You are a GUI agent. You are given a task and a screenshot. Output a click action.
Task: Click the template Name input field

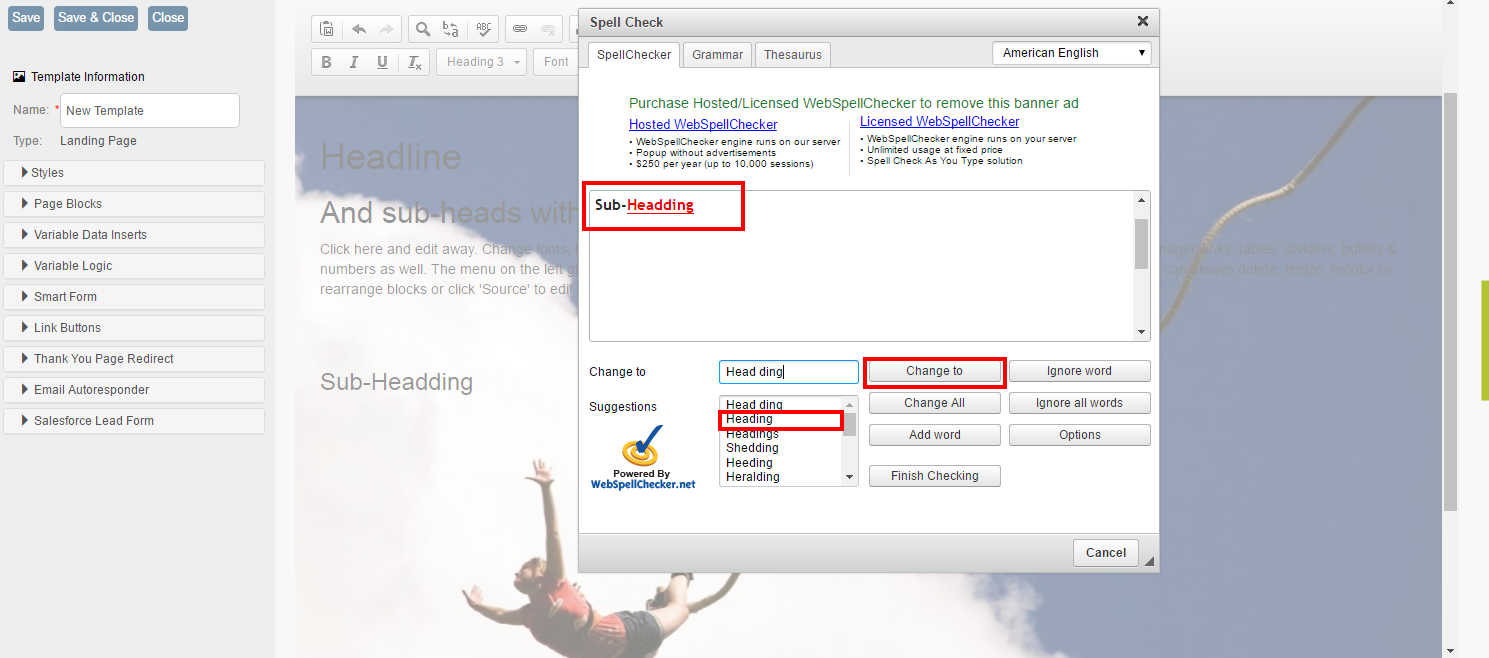[x=150, y=110]
